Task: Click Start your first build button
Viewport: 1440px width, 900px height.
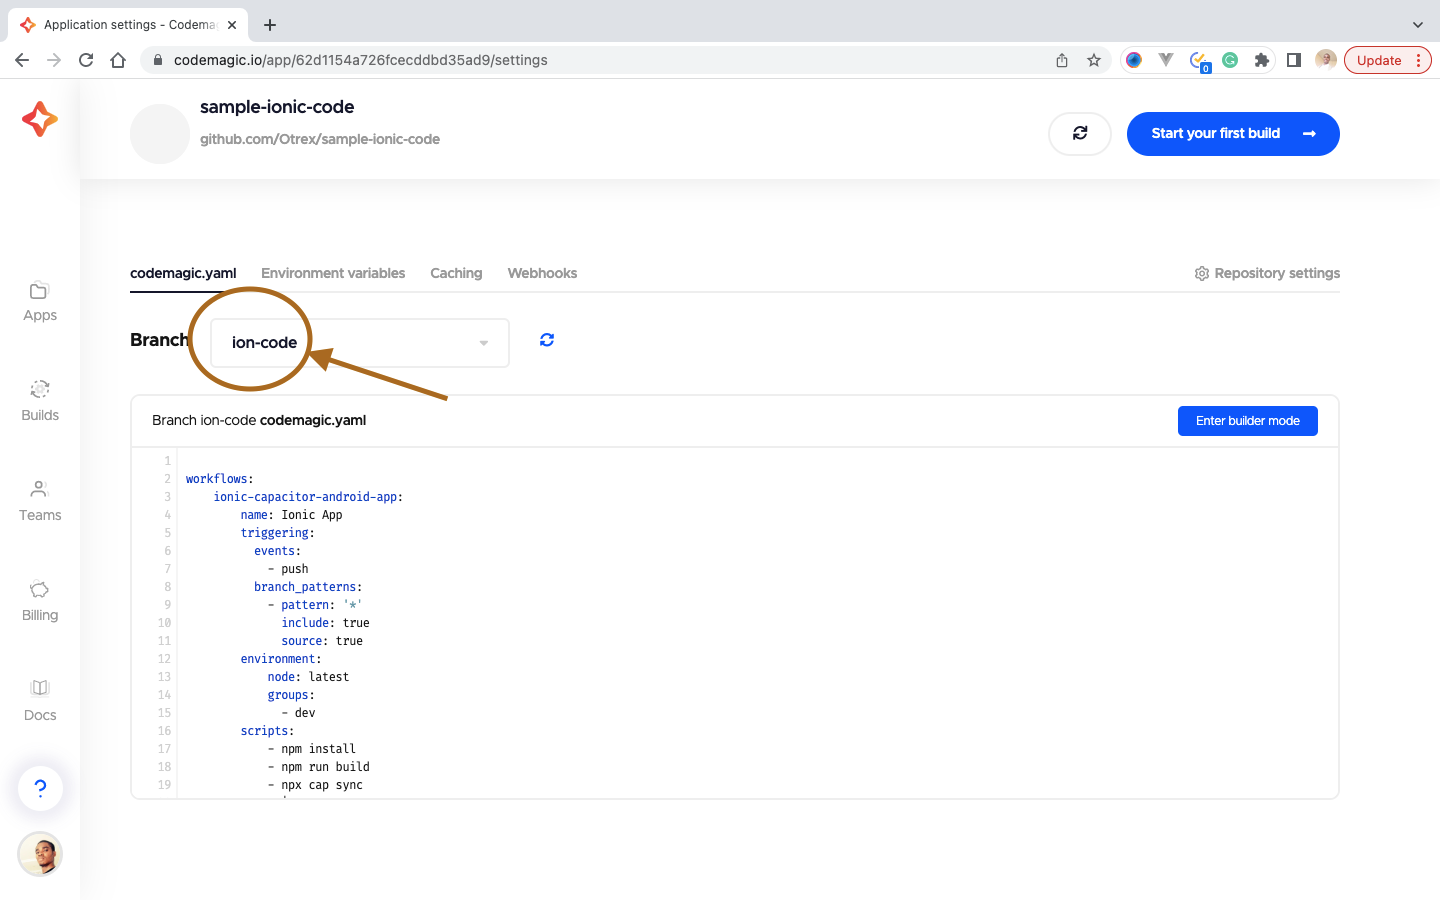Action: 1233,134
